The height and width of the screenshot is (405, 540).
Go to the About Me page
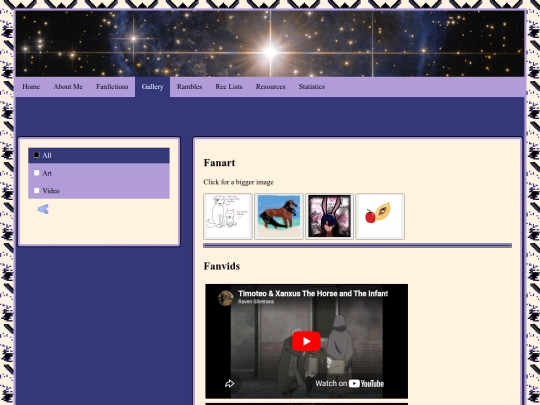68,87
